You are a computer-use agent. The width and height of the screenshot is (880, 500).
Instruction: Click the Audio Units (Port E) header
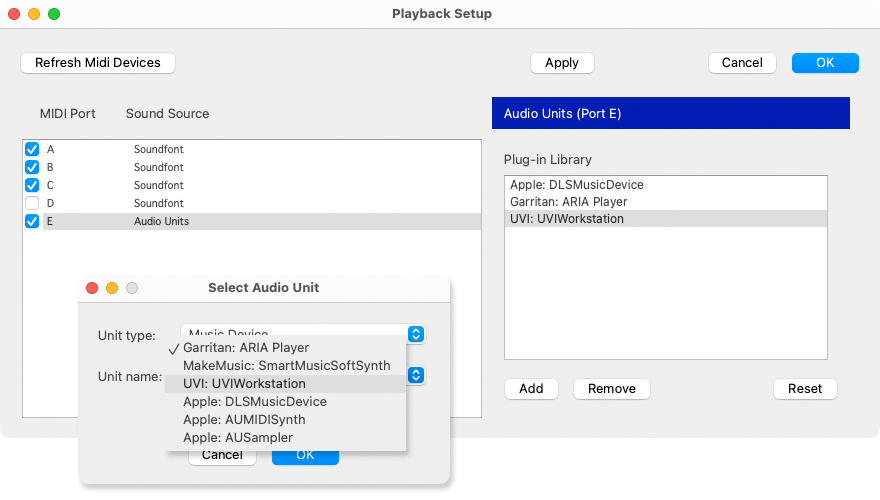[x=671, y=113]
